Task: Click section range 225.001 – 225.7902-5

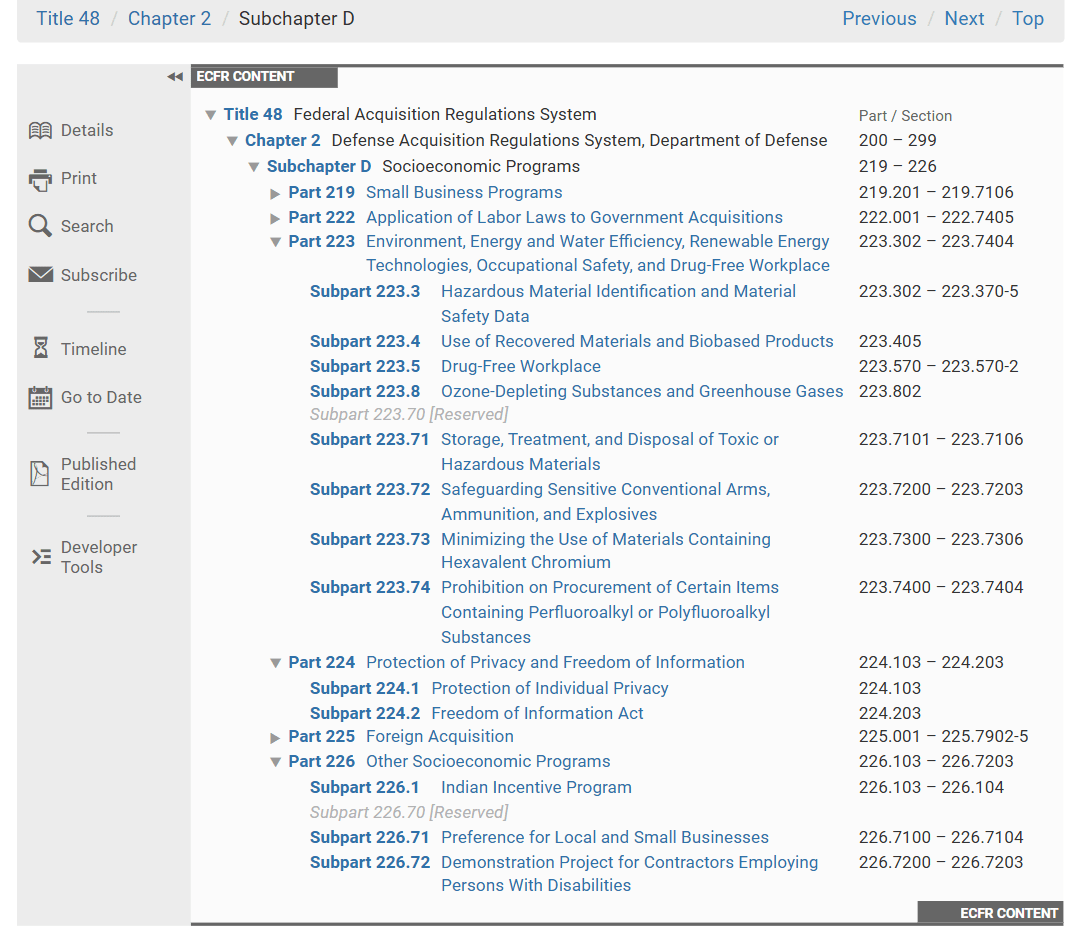Action: click(943, 736)
